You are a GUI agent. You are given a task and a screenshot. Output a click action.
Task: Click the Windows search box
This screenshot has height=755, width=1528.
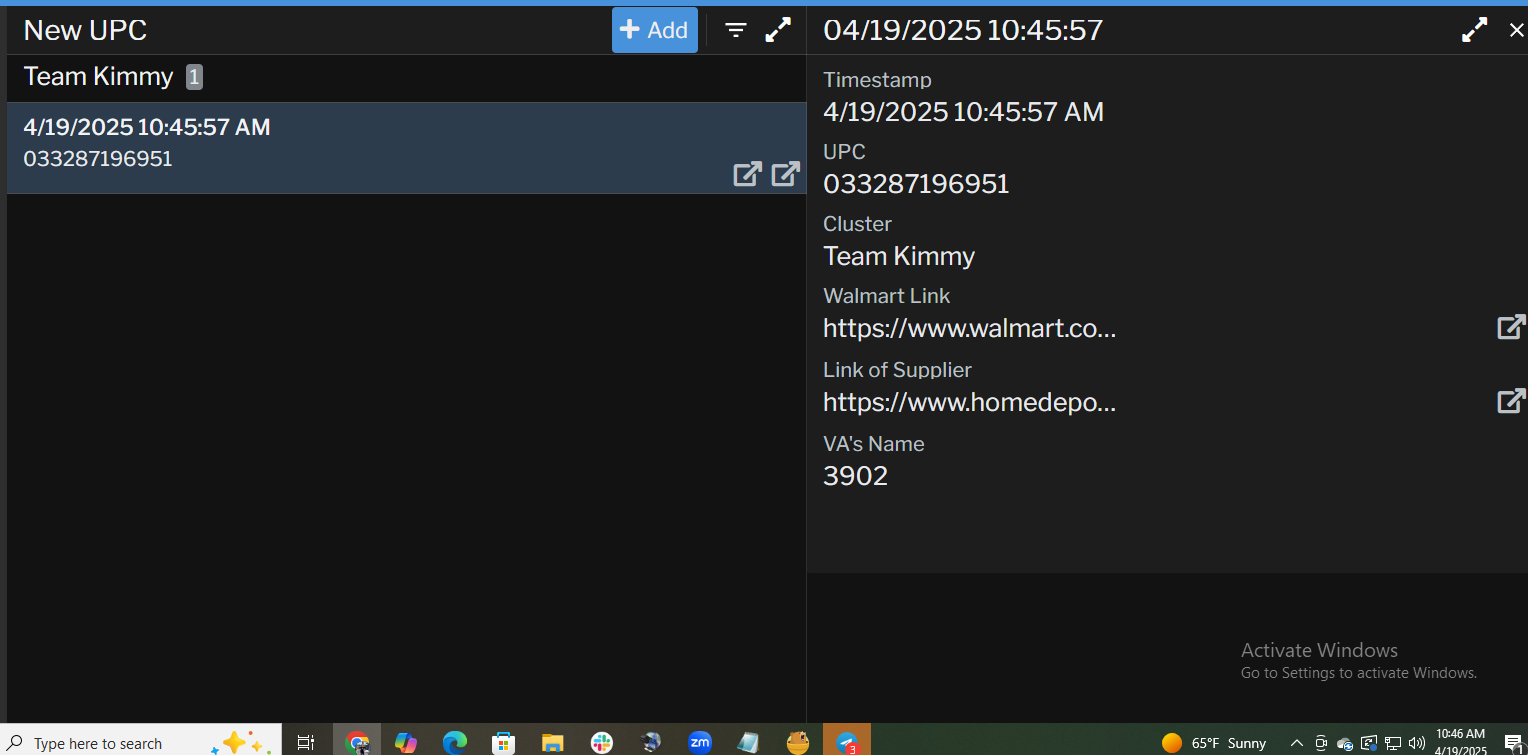click(110, 743)
